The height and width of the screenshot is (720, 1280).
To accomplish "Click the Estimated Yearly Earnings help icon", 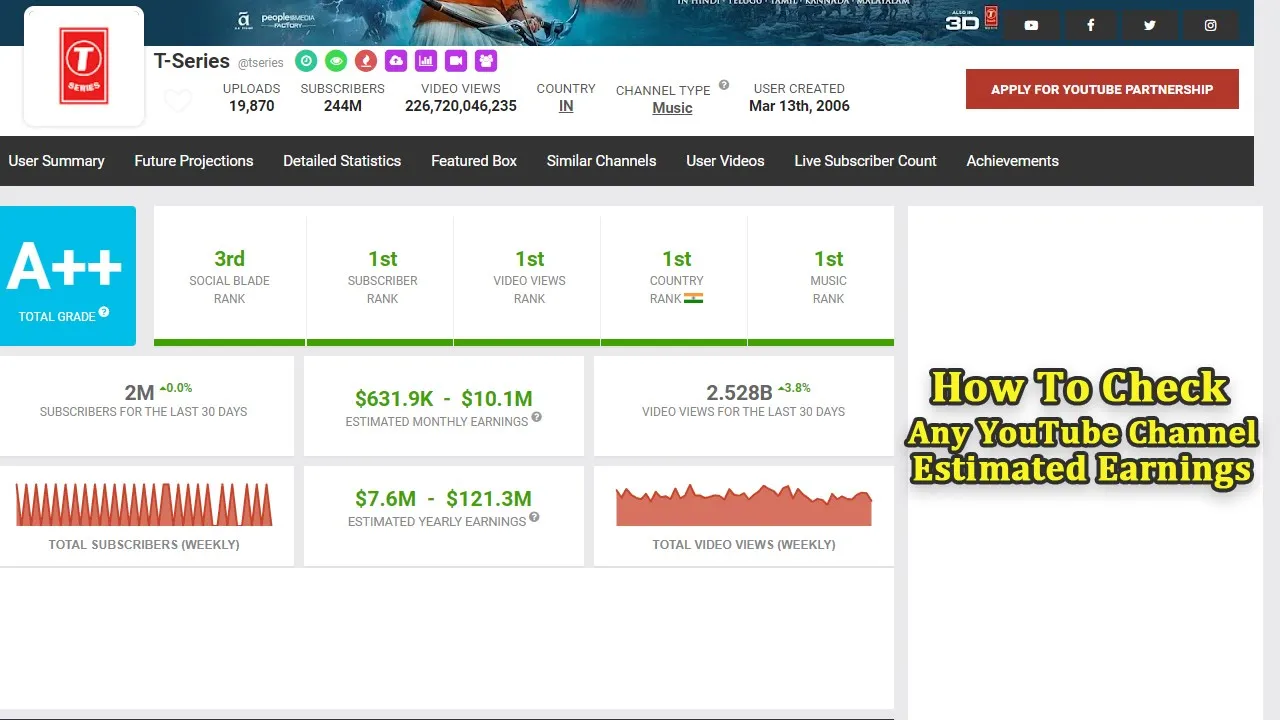I will 535,517.
